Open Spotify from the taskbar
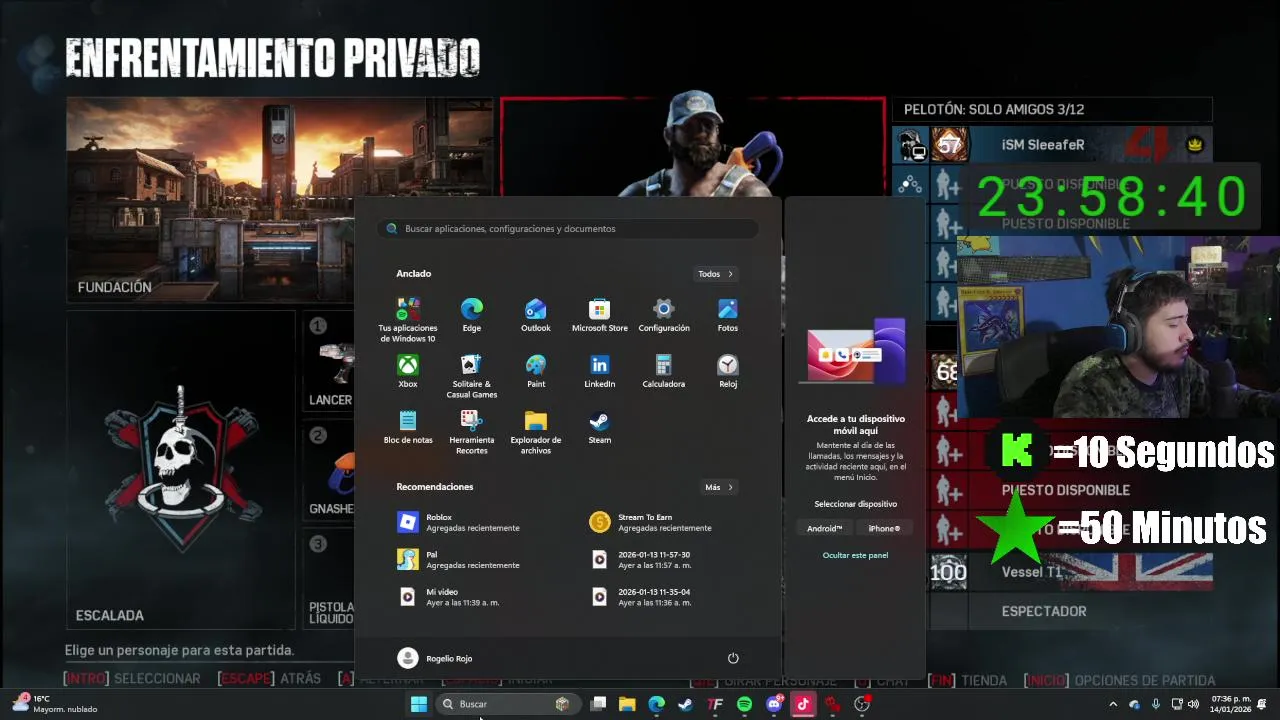 [x=744, y=704]
